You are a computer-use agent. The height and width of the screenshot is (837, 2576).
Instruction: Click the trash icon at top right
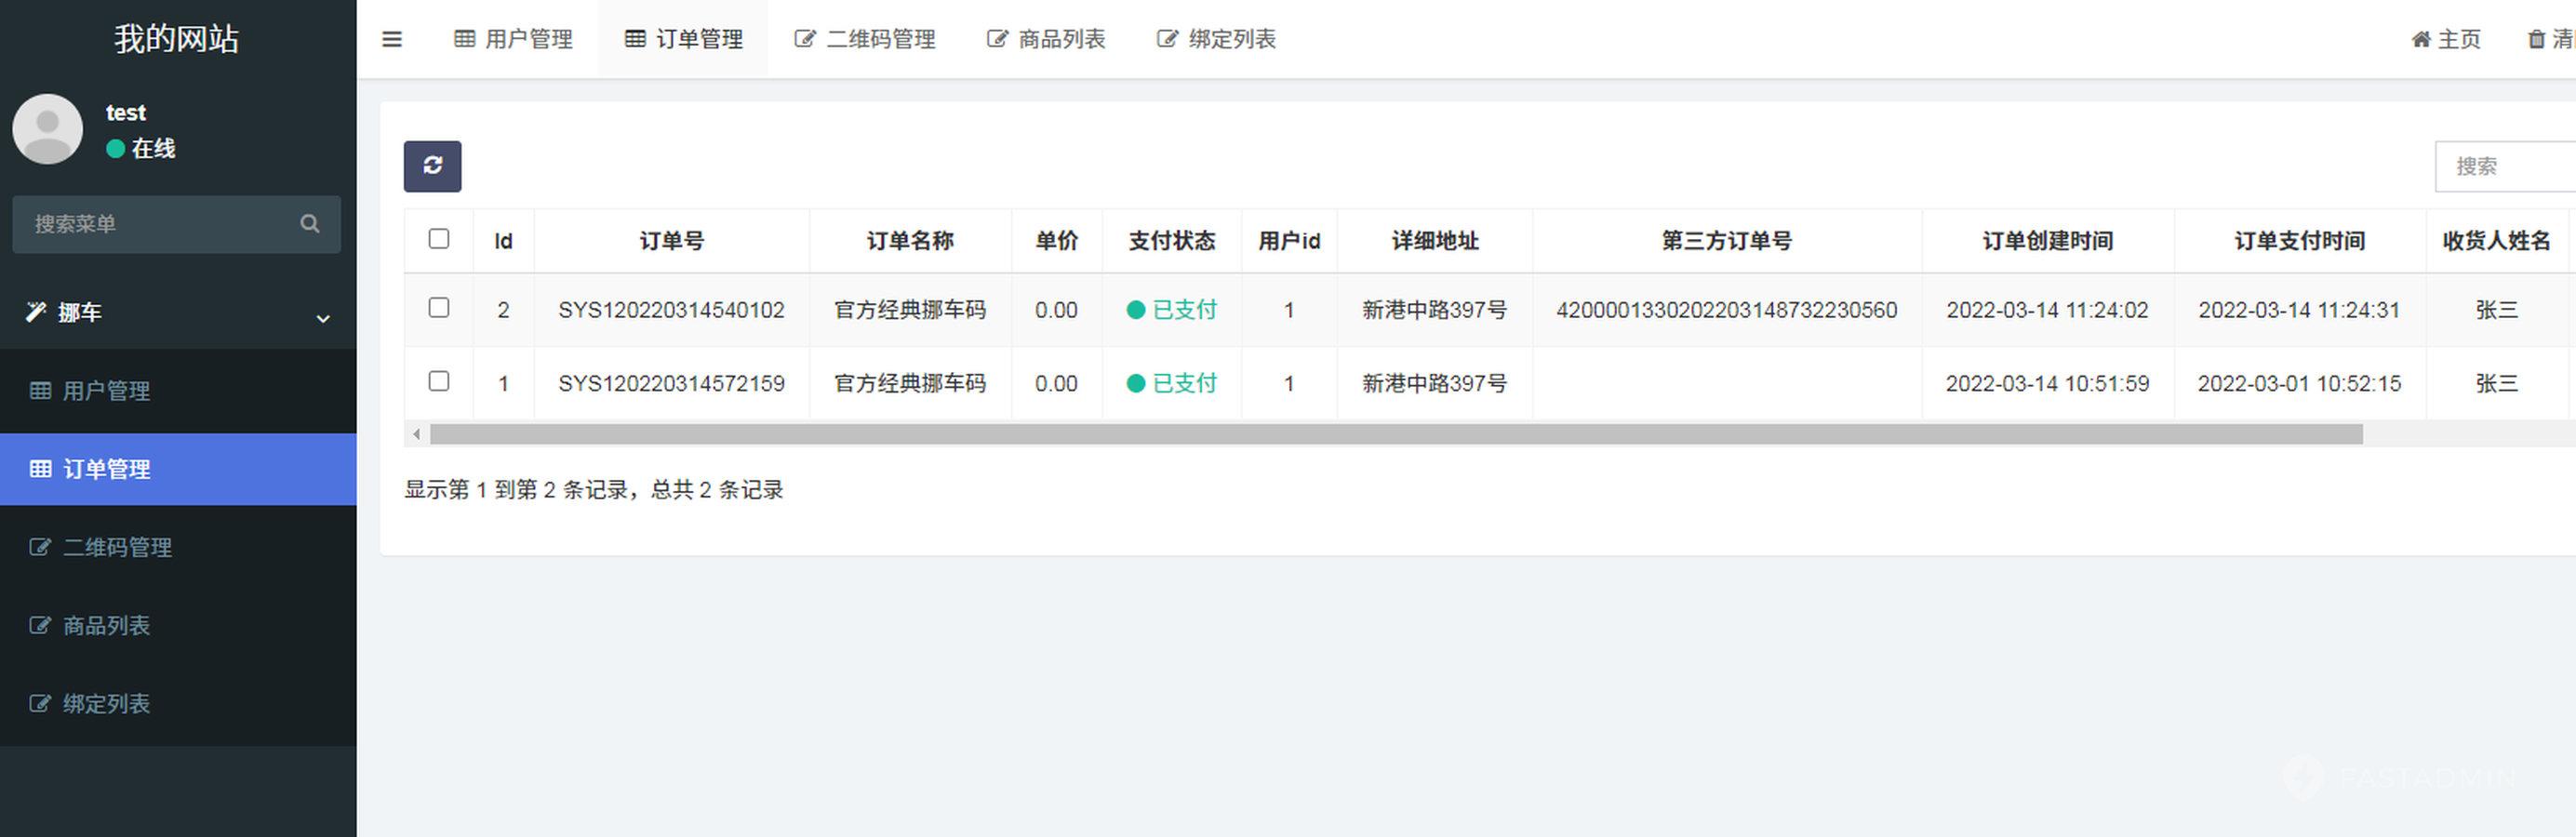2536,39
